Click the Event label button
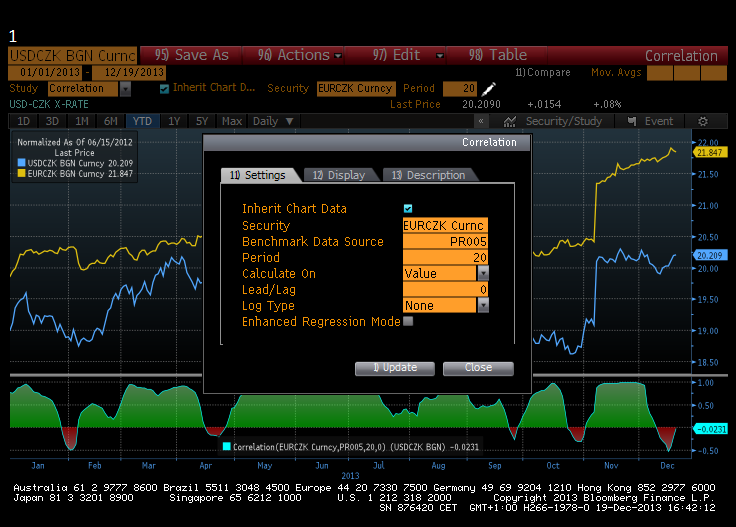 click(x=659, y=122)
